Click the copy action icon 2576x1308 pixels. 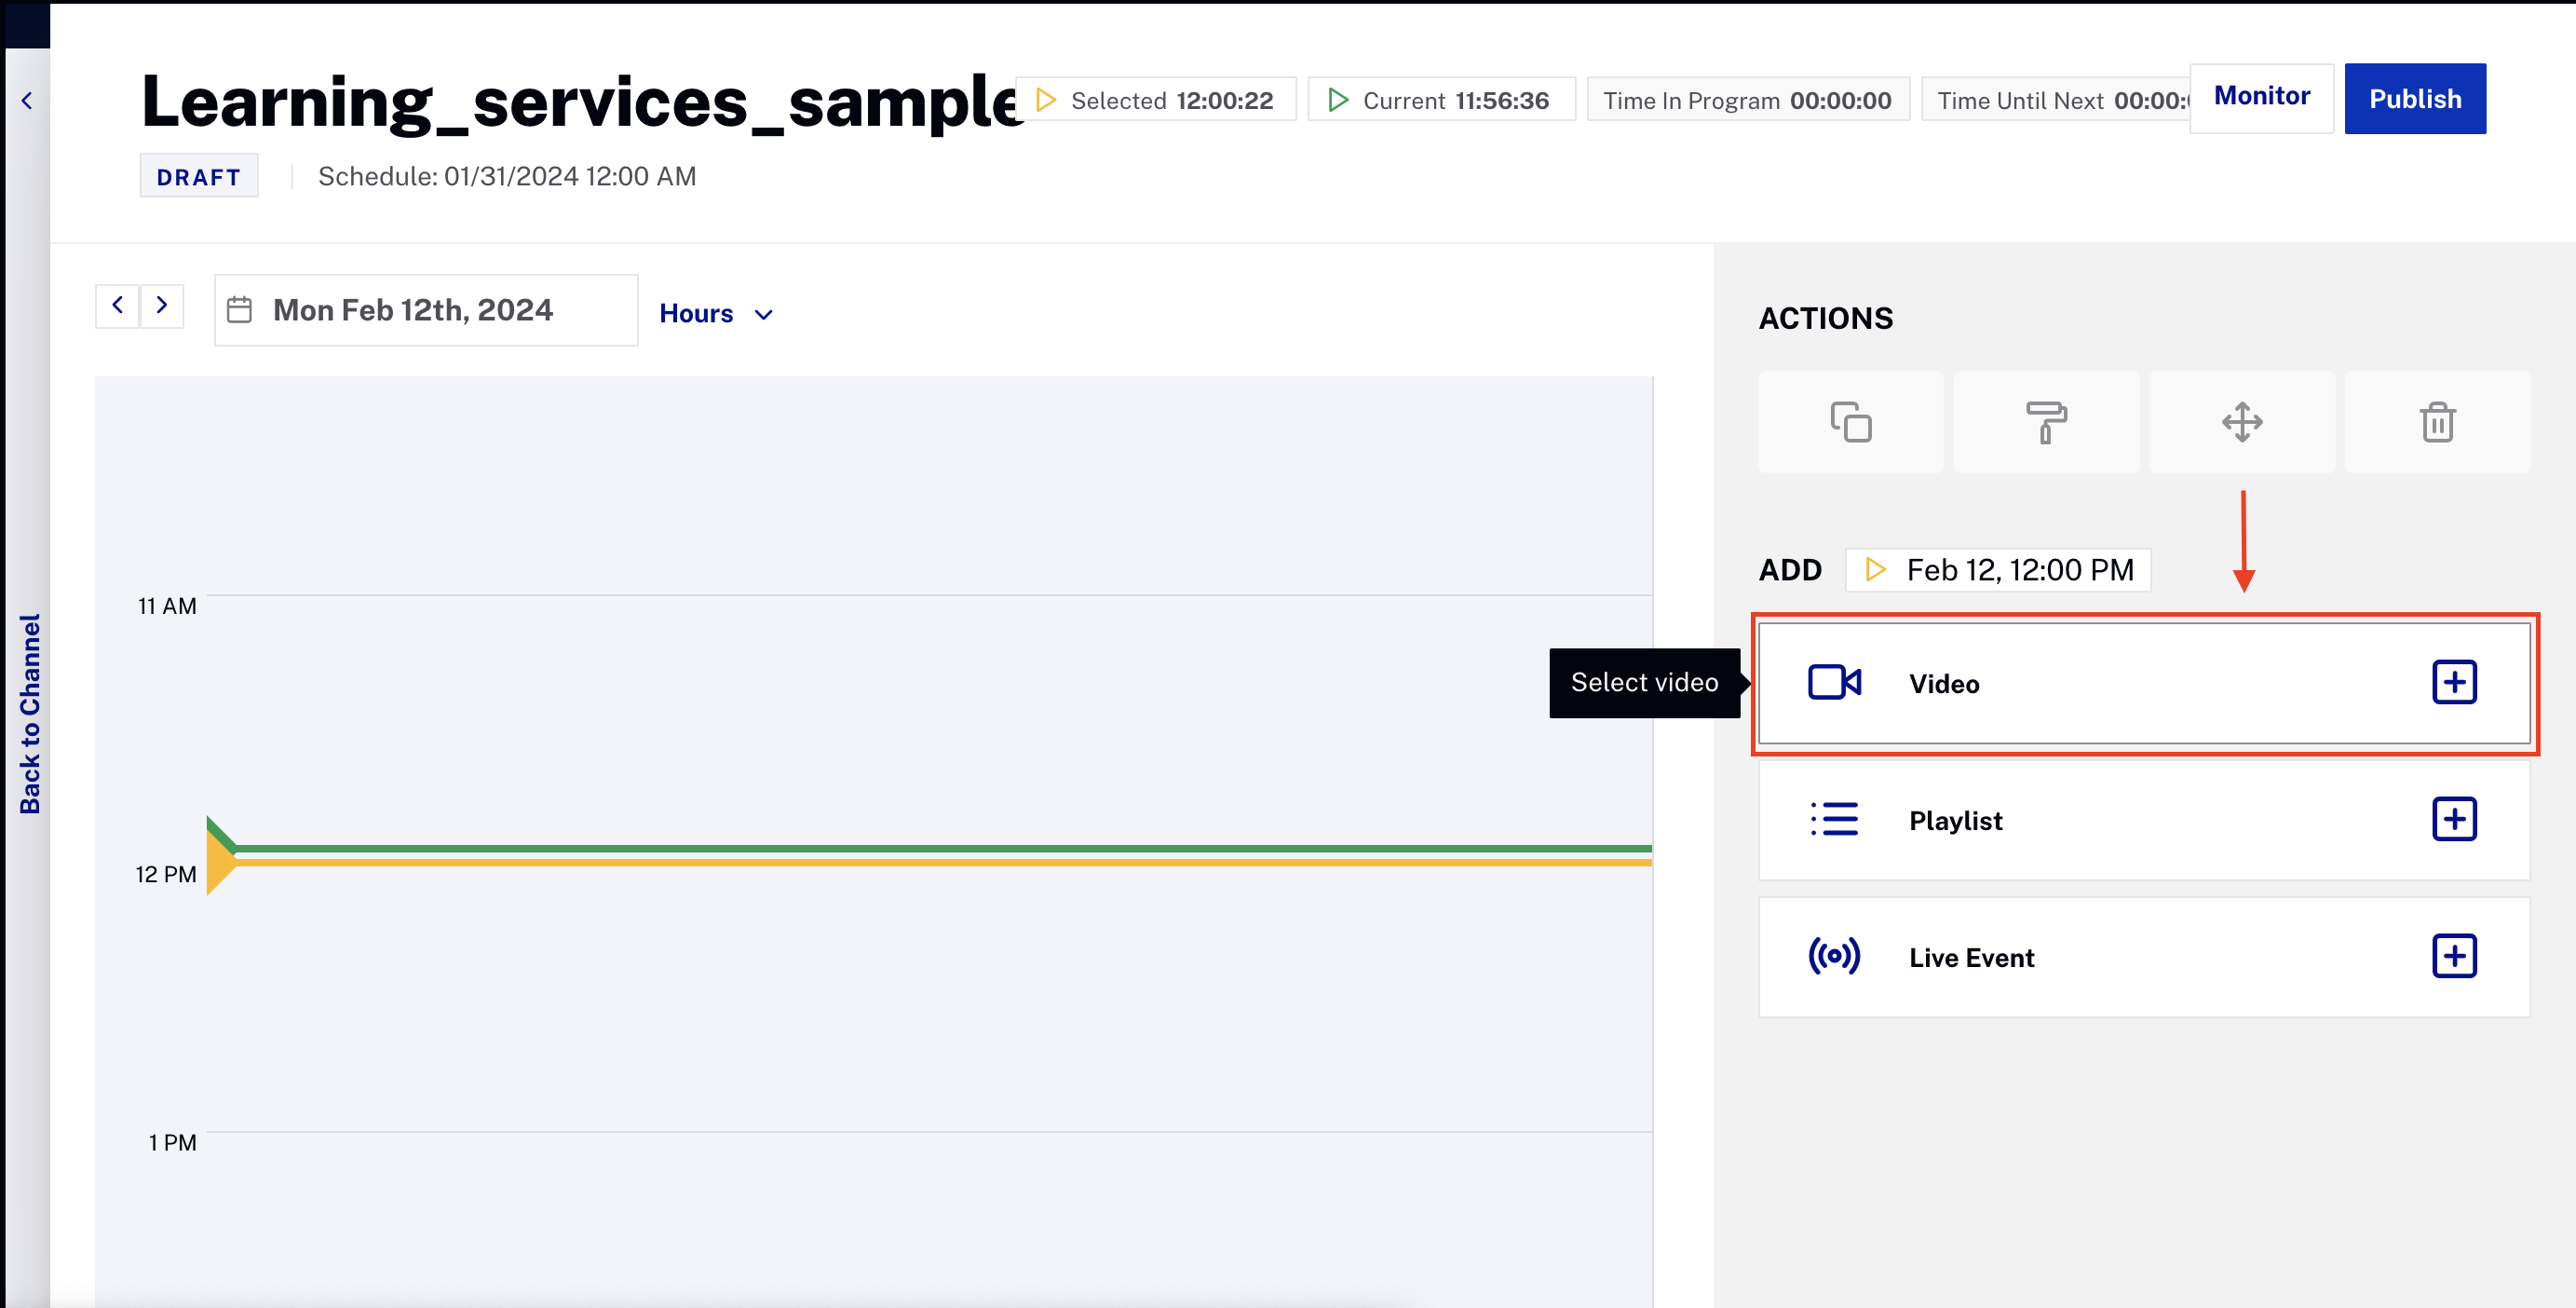1850,422
